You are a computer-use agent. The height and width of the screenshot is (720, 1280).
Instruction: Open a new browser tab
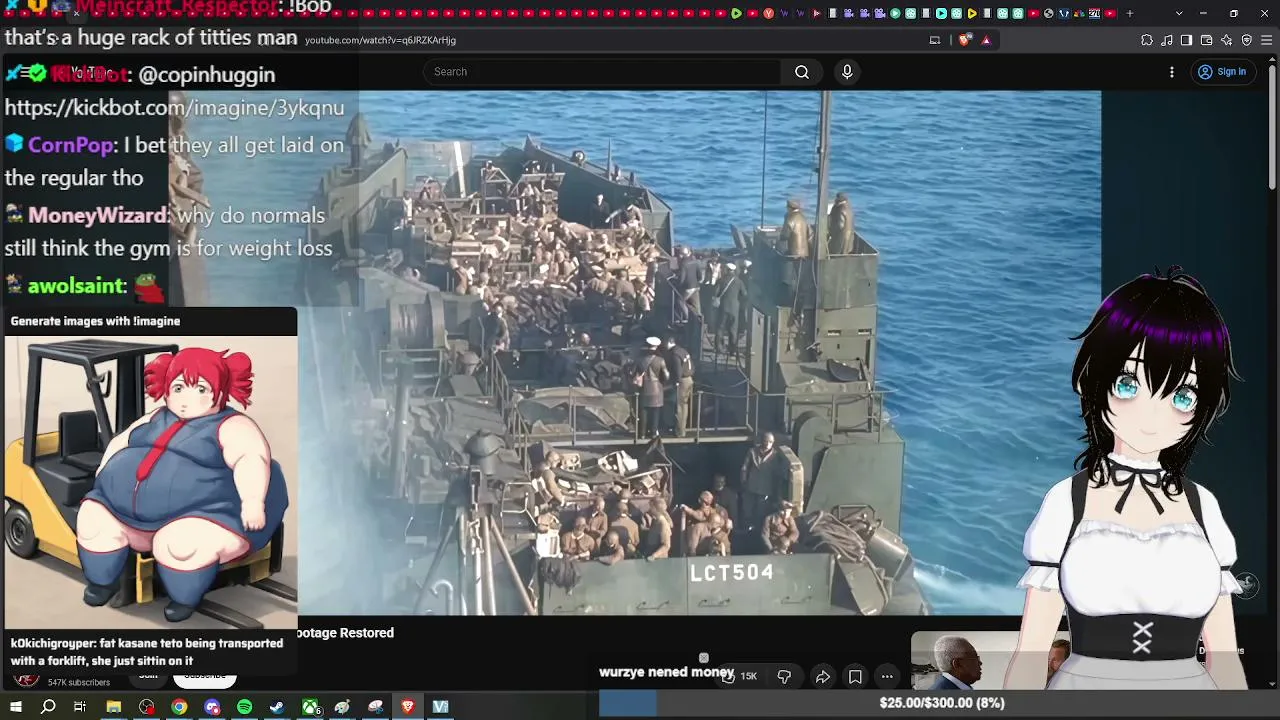[1130, 13]
